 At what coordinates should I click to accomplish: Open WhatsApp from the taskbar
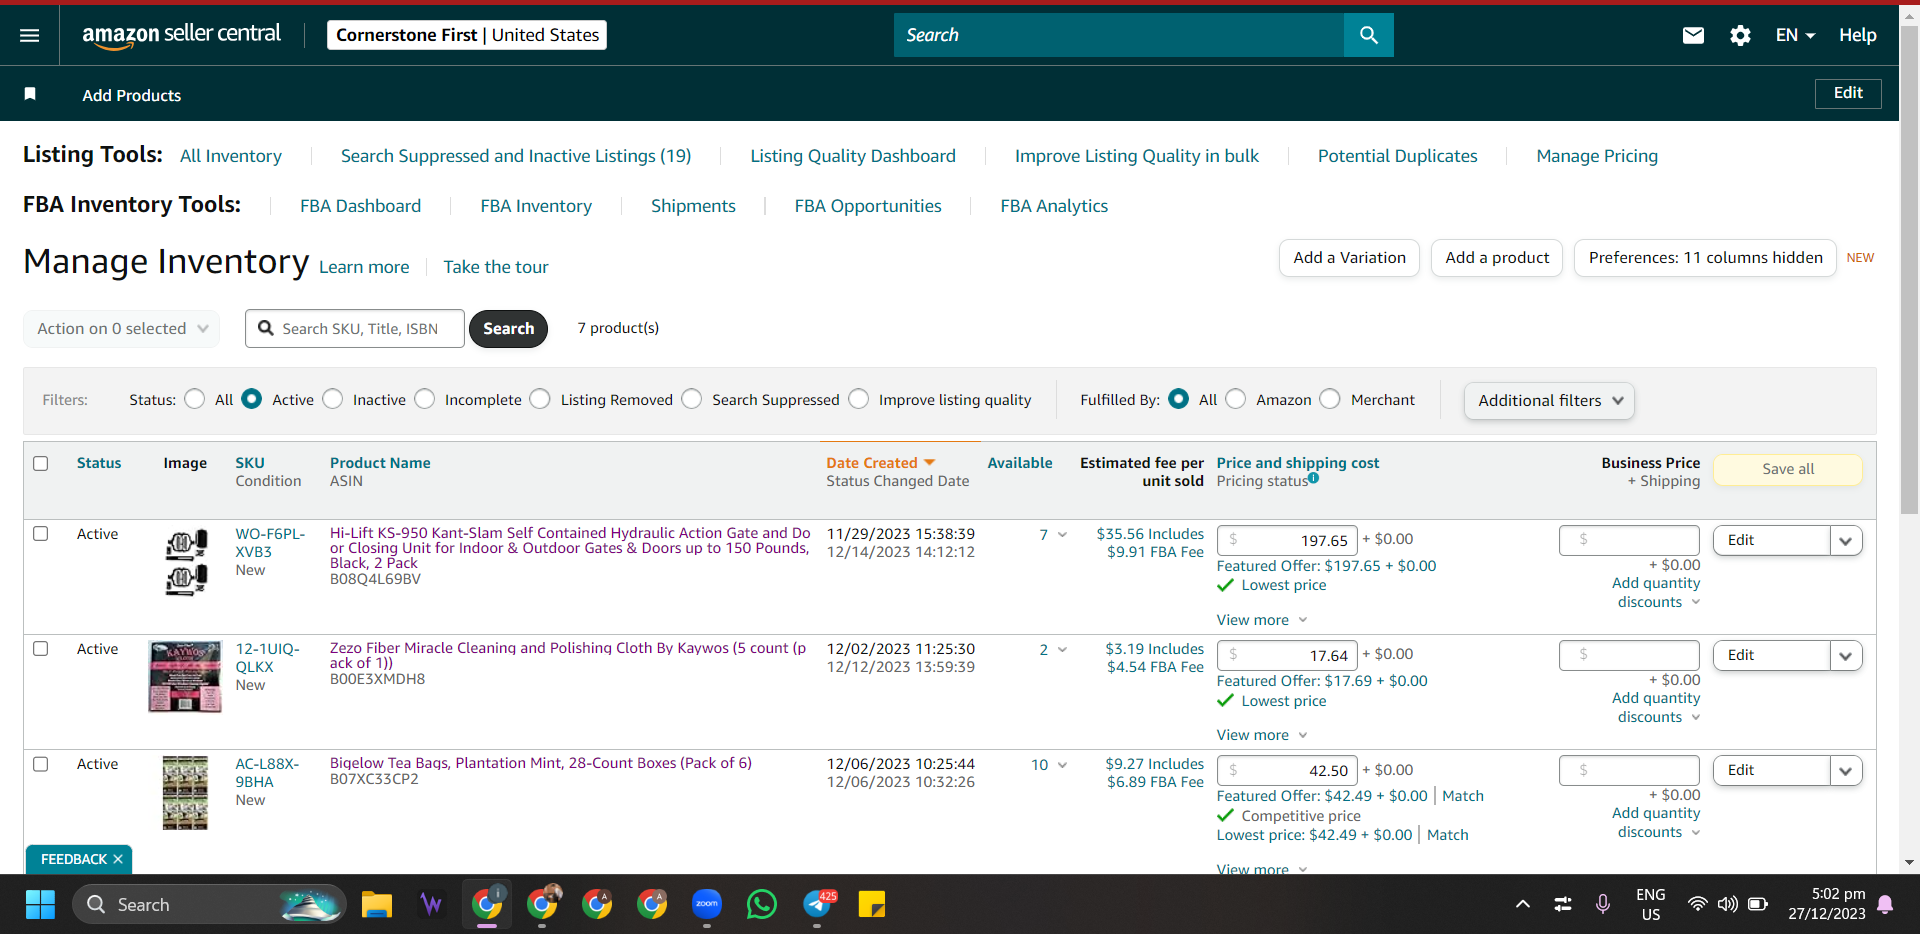click(x=761, y=904)
